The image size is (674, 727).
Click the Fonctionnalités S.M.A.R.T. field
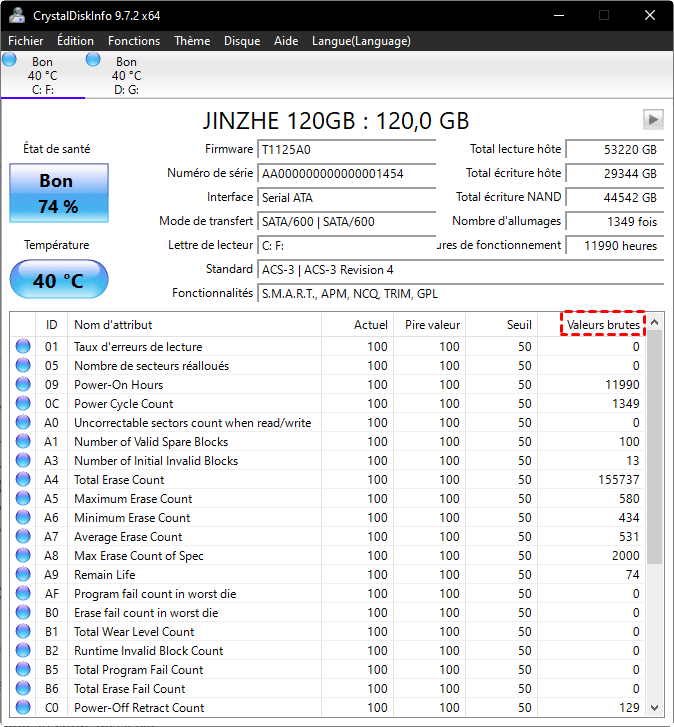click(460, 294)
